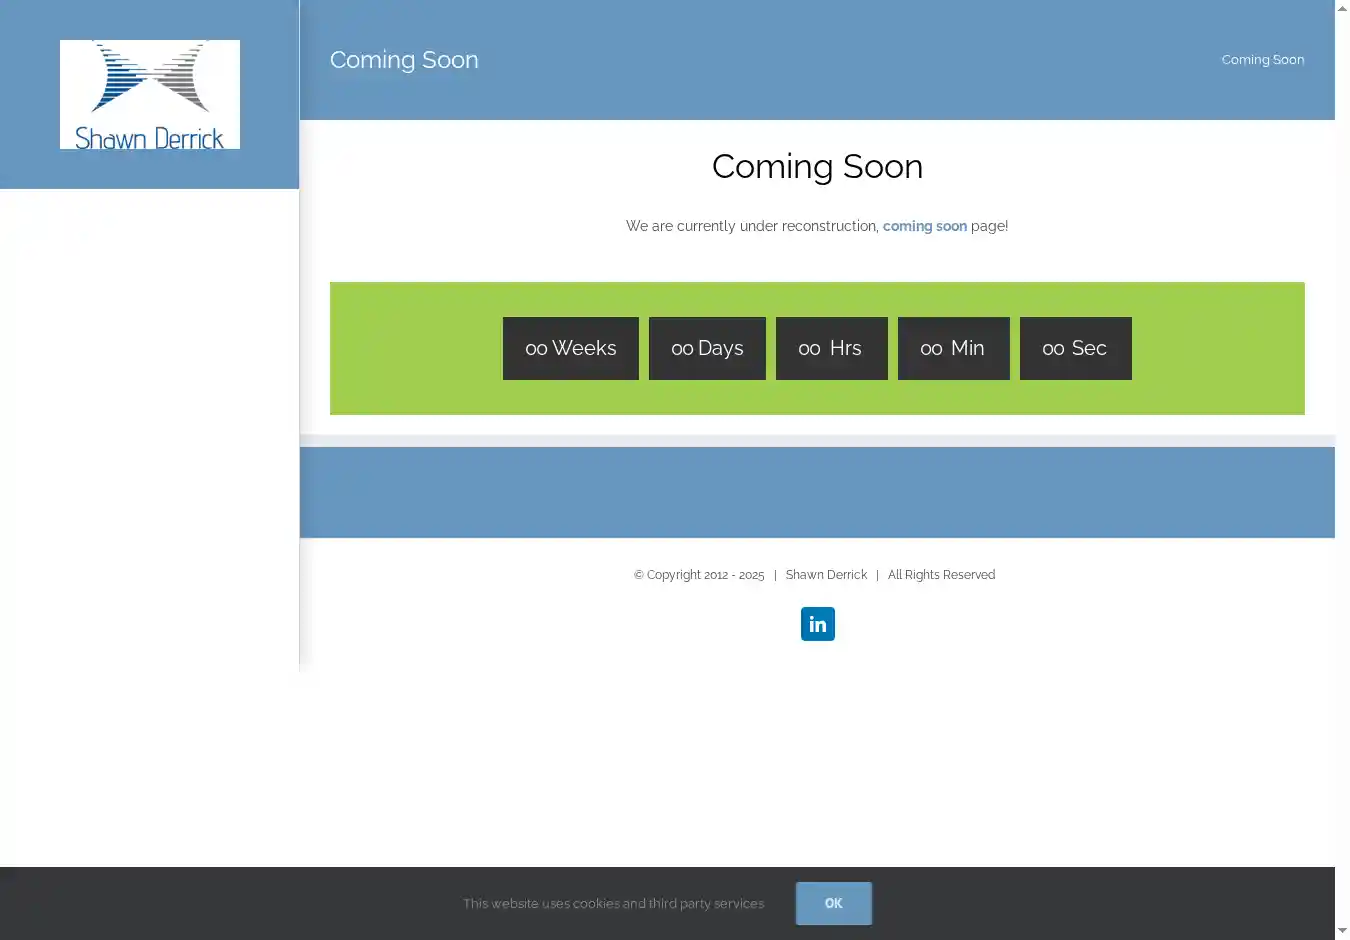This screenshot has width=1350, height=940.
Task: Click the Shawn Derrick footer text
Action: pos(826,575)
